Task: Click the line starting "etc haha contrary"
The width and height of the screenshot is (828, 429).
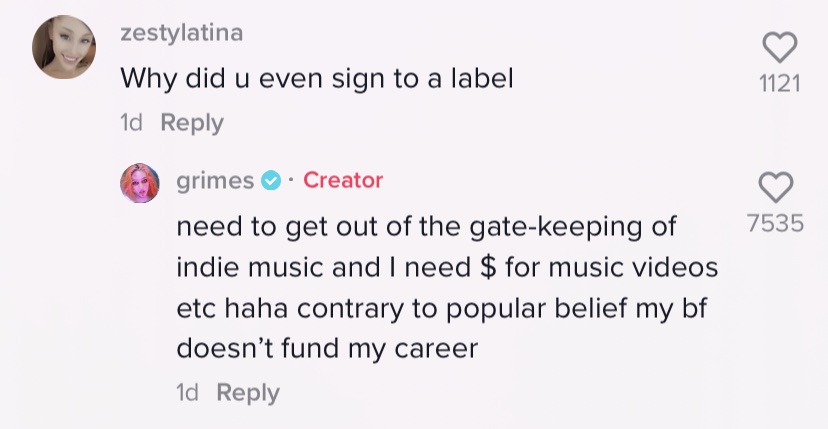Action: pyautogui.click(x=441, y=309)
